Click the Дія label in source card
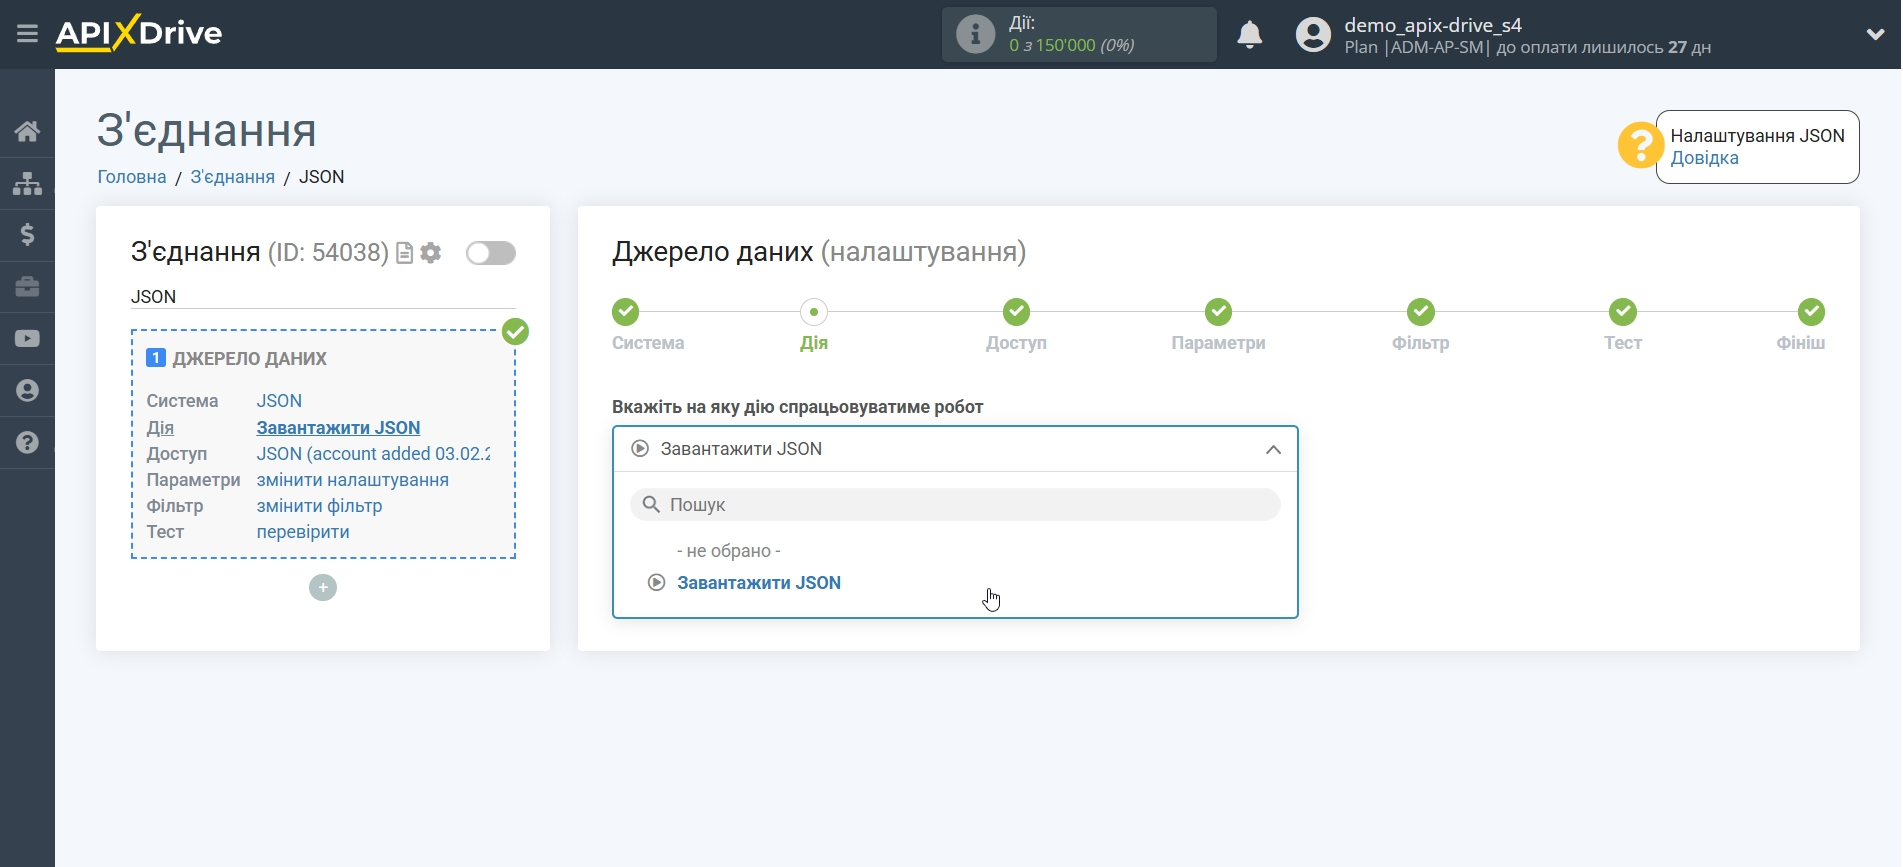 point(160,428)
